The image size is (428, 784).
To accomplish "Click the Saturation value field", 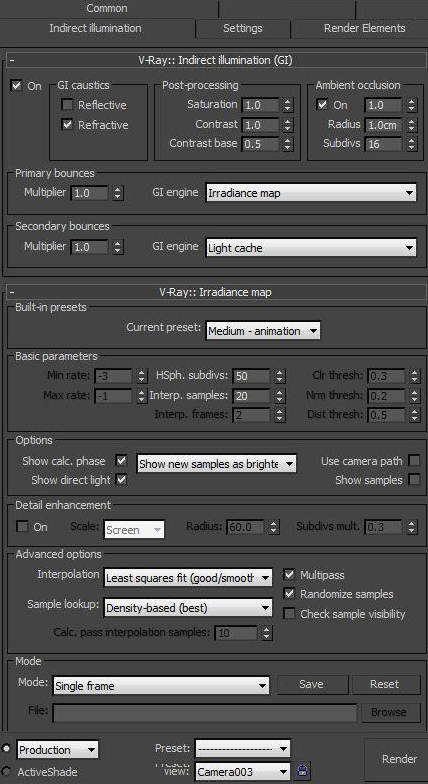I will [x=260, y=106].
